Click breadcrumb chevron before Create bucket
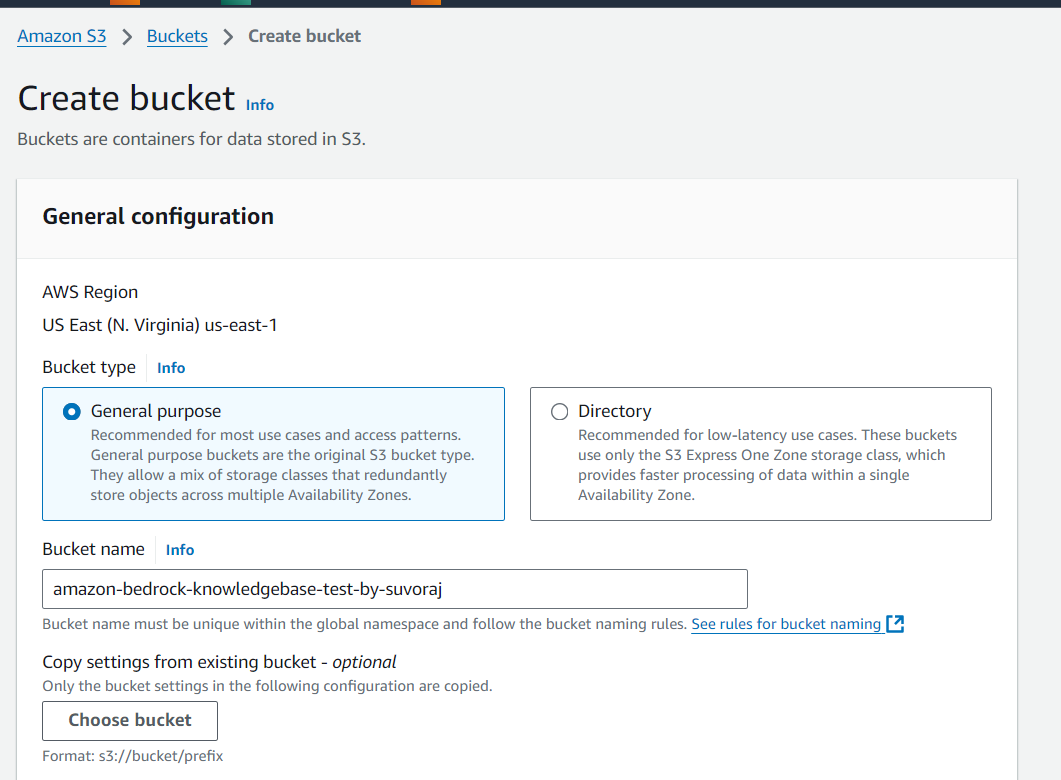This screenshot has height=780, width=1061. coord(227,36)
